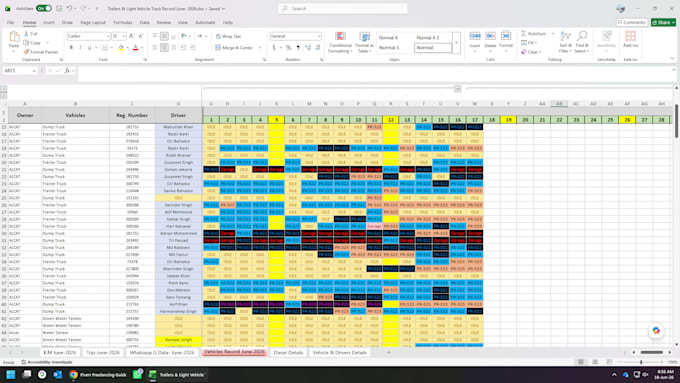
Task: Switch to the Insert ribbon tab
Action: (49, 22)
